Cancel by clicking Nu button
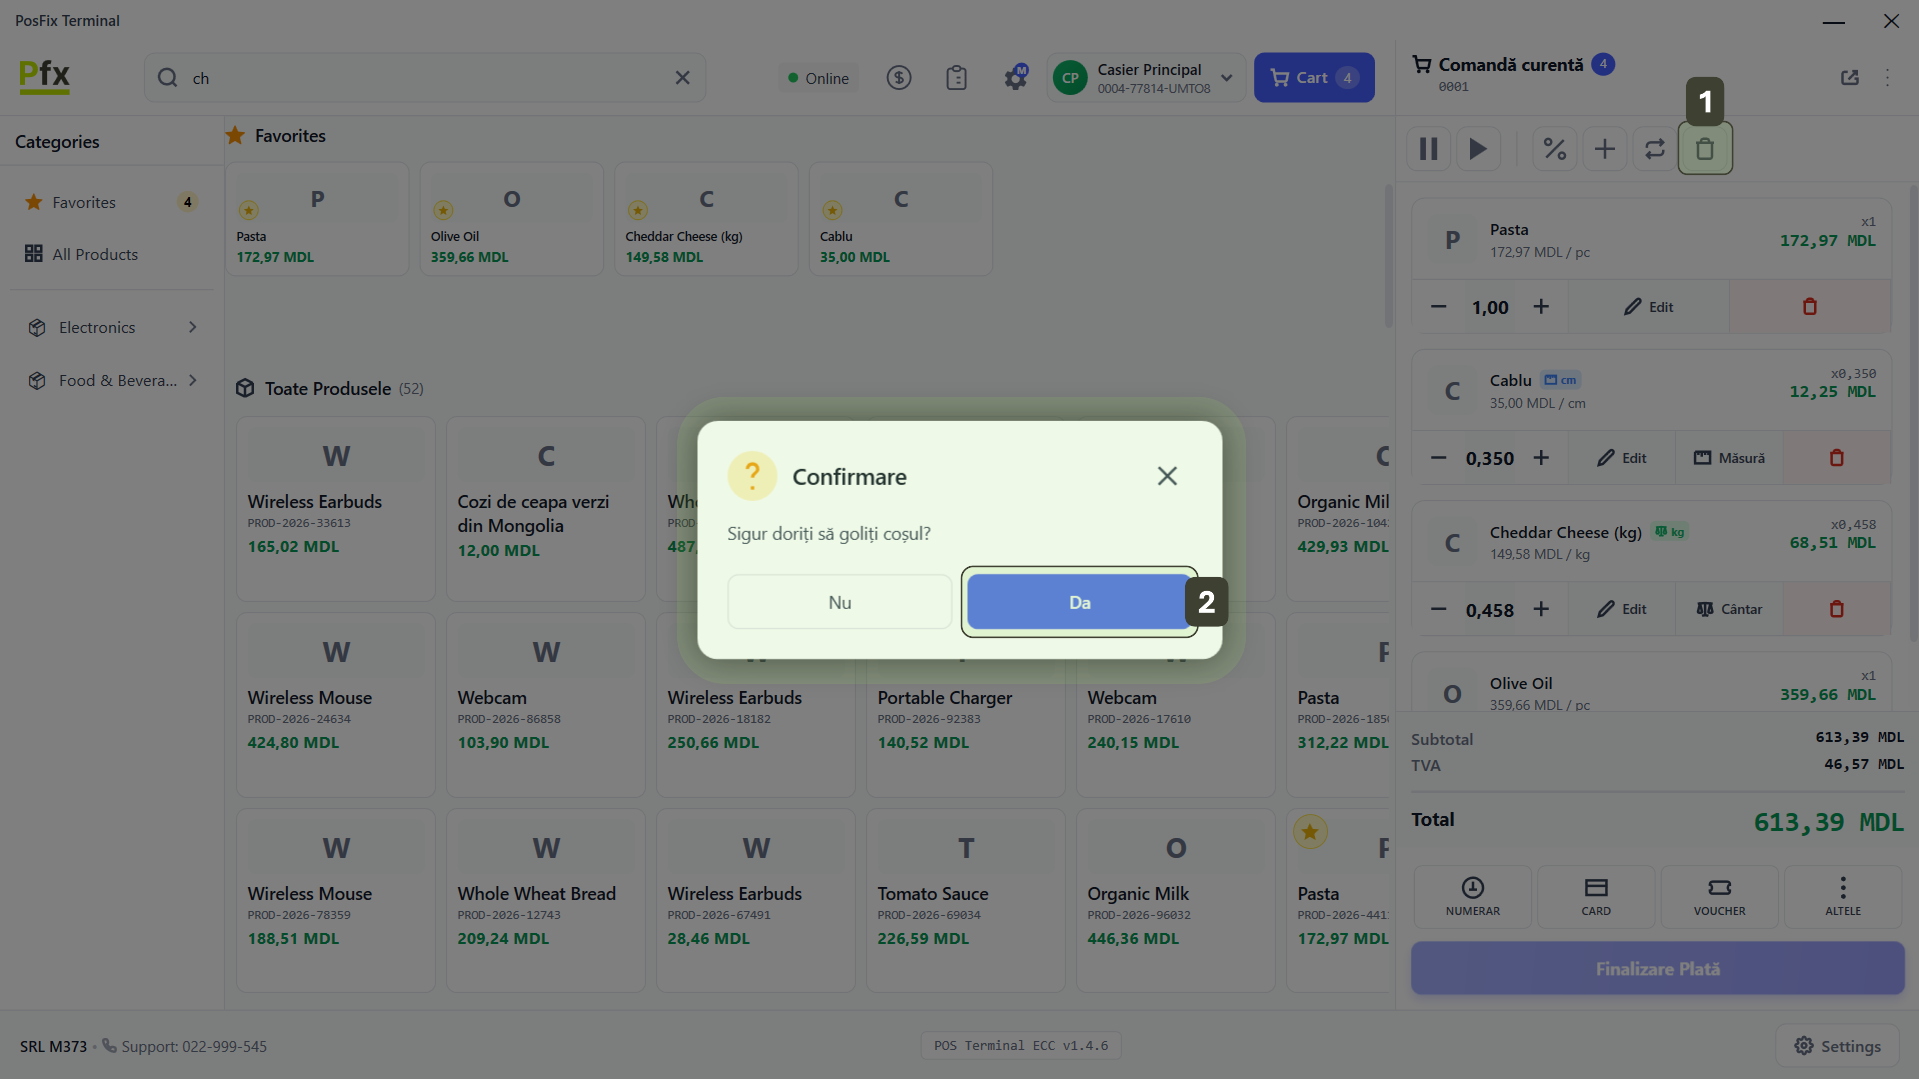The width and height of the screenshot is (1919, 1079). [x=839, y=602]
